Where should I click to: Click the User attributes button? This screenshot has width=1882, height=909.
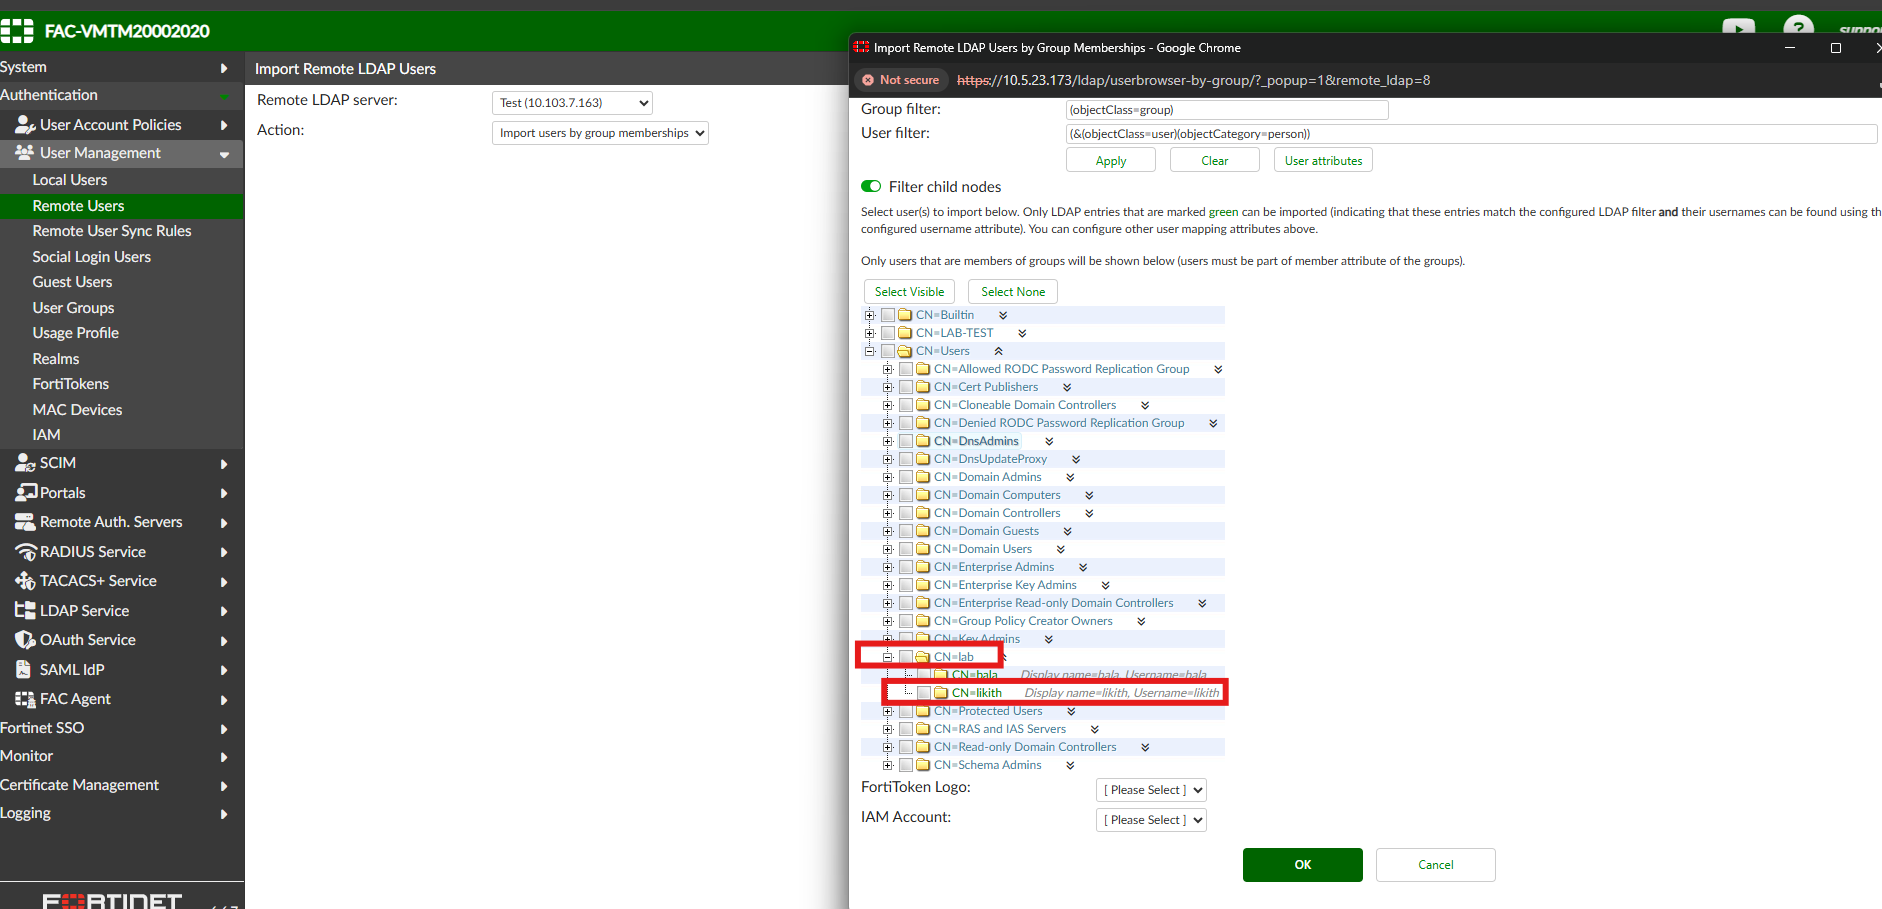tap(1323, 160)
